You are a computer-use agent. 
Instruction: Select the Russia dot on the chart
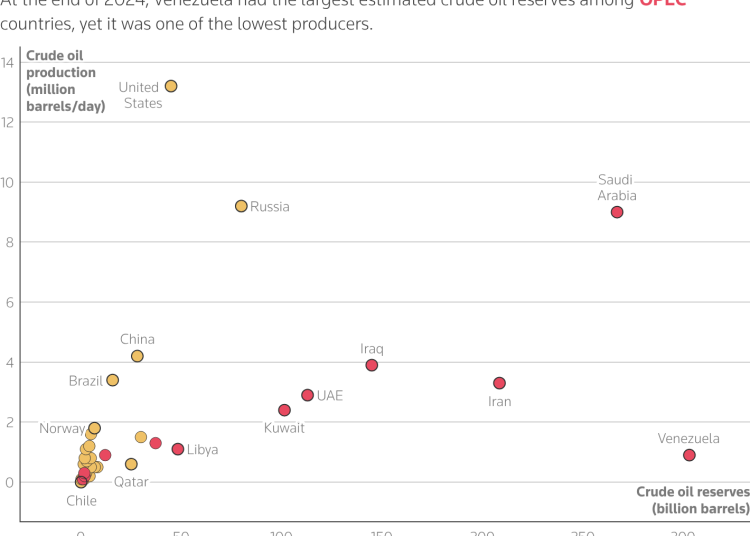tap(241, 206)
